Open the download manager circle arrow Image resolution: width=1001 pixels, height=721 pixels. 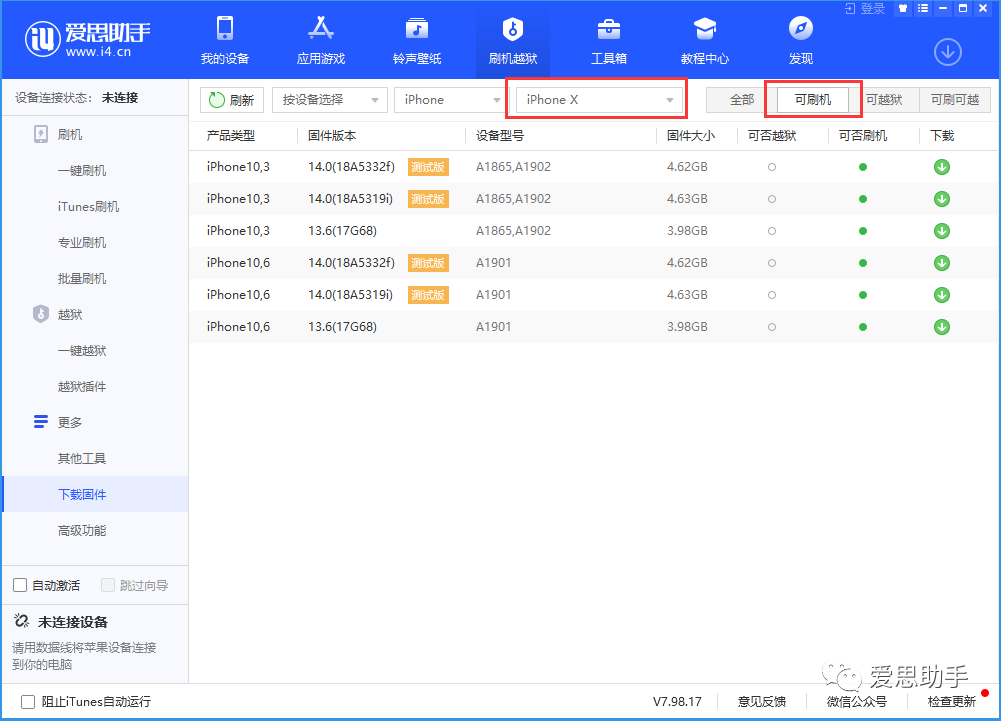click(x=948, y=52)
